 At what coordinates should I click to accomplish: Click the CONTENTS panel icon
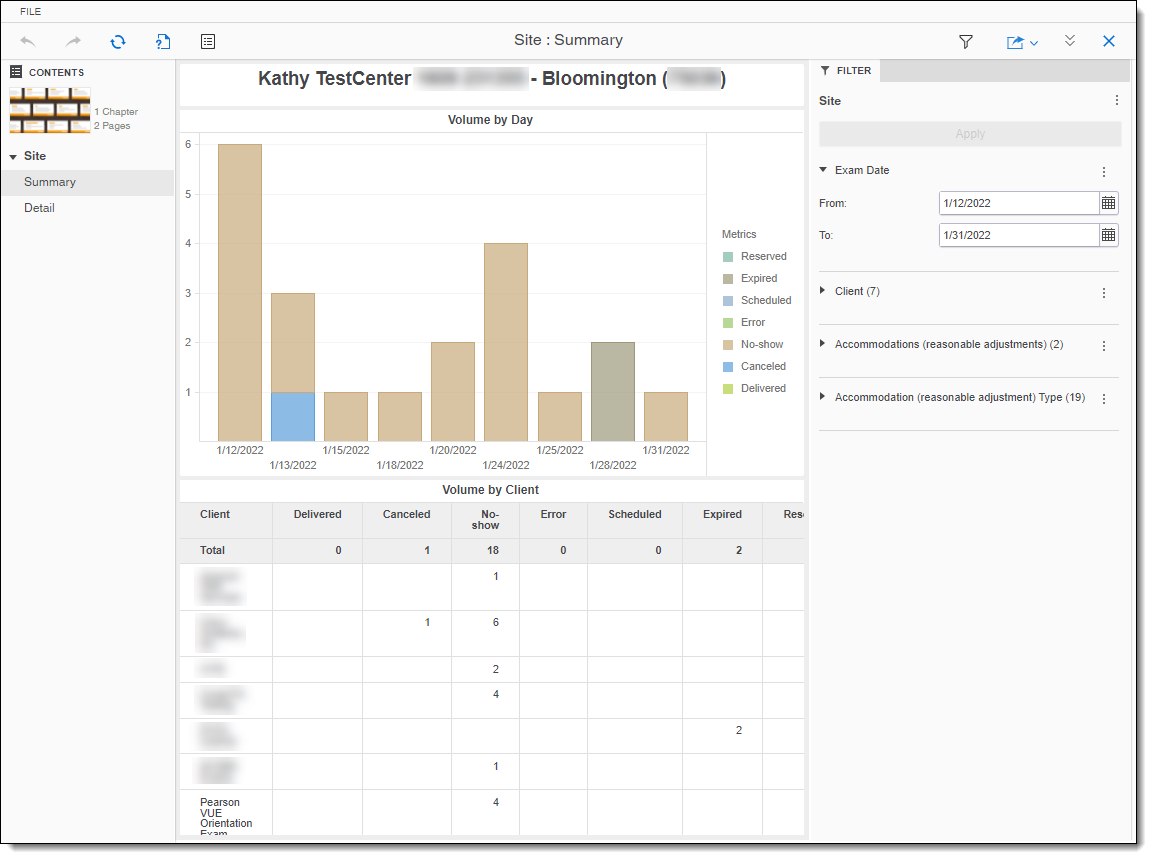tap(15, 72)
